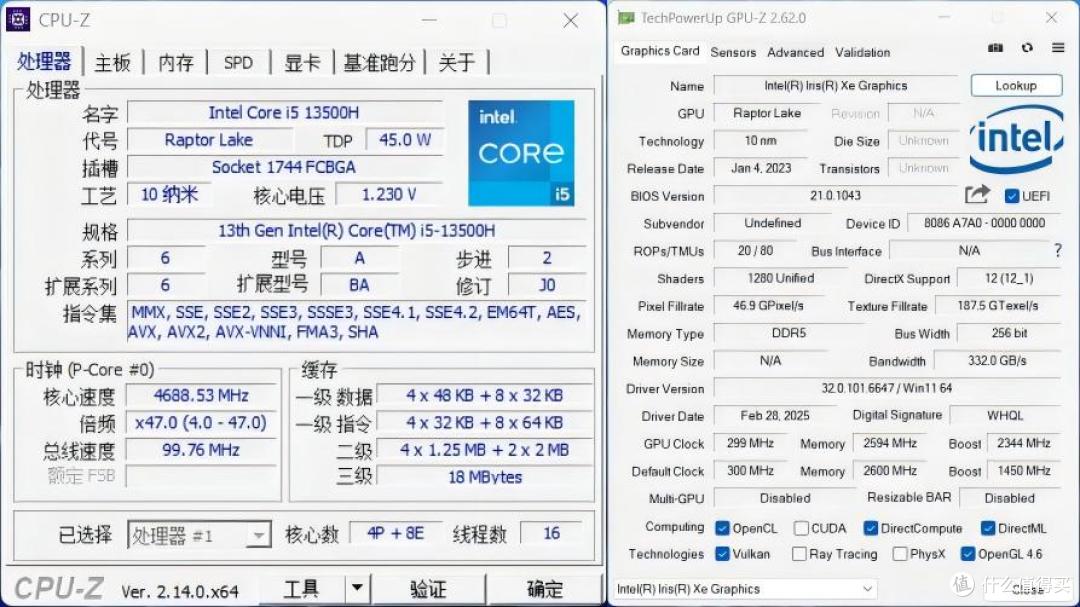Open the 工具 dropdown arrow
Screen dimensions: 1080x607
(x=357, y=588)
